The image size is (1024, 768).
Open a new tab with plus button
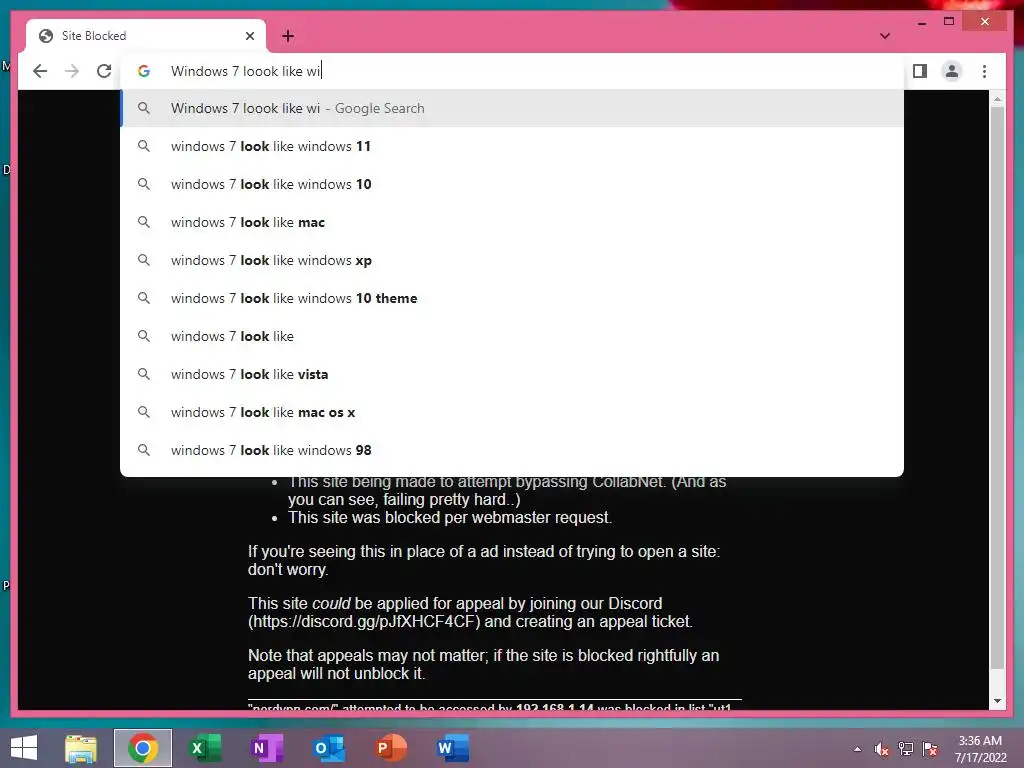click(288, 36)
